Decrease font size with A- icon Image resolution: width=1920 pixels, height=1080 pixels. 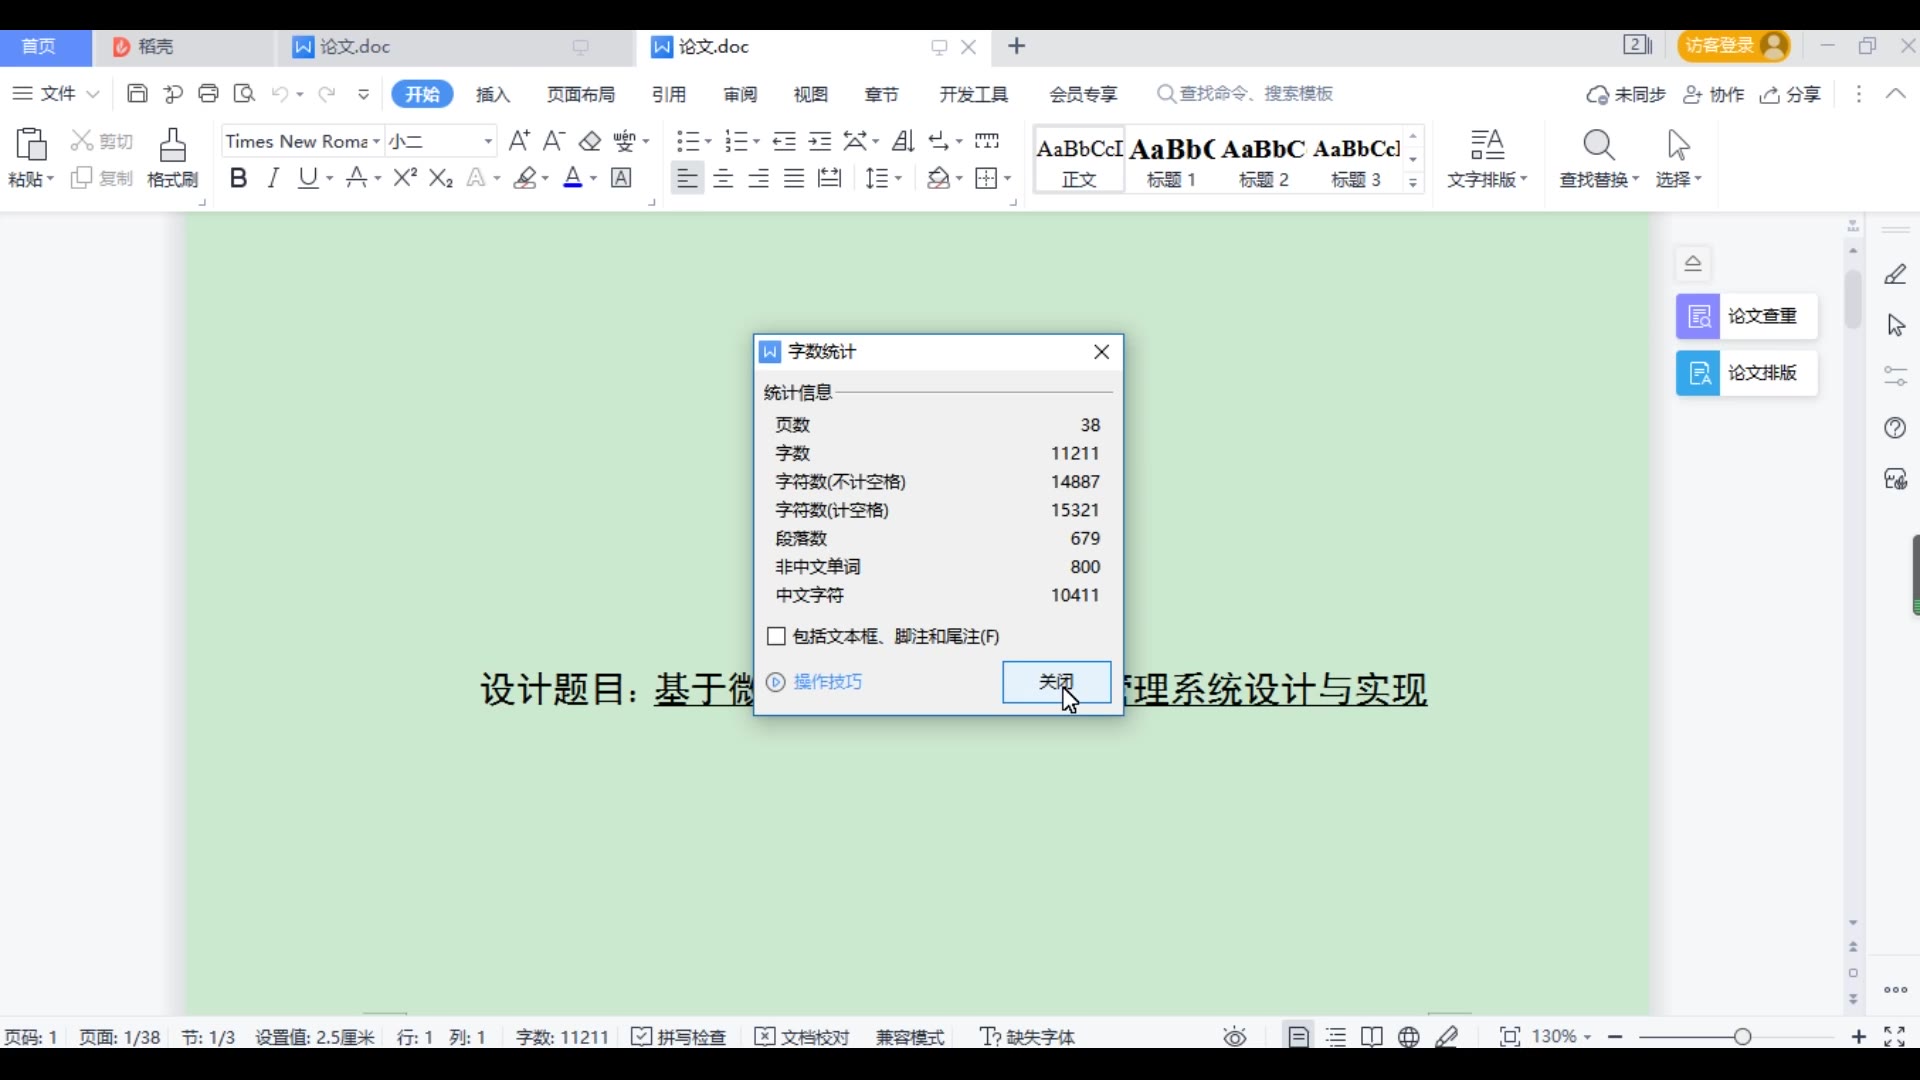point(554,141)
